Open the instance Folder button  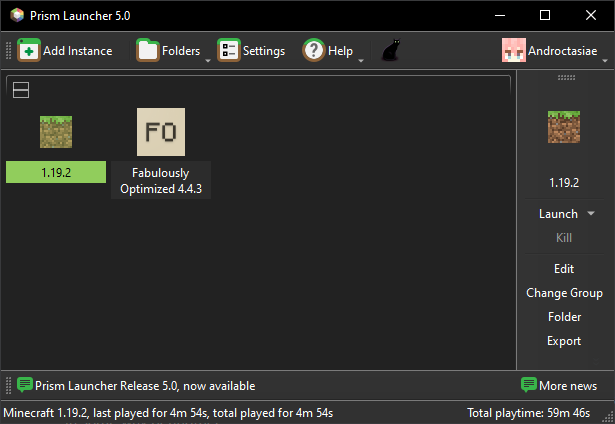click(564, 317)
